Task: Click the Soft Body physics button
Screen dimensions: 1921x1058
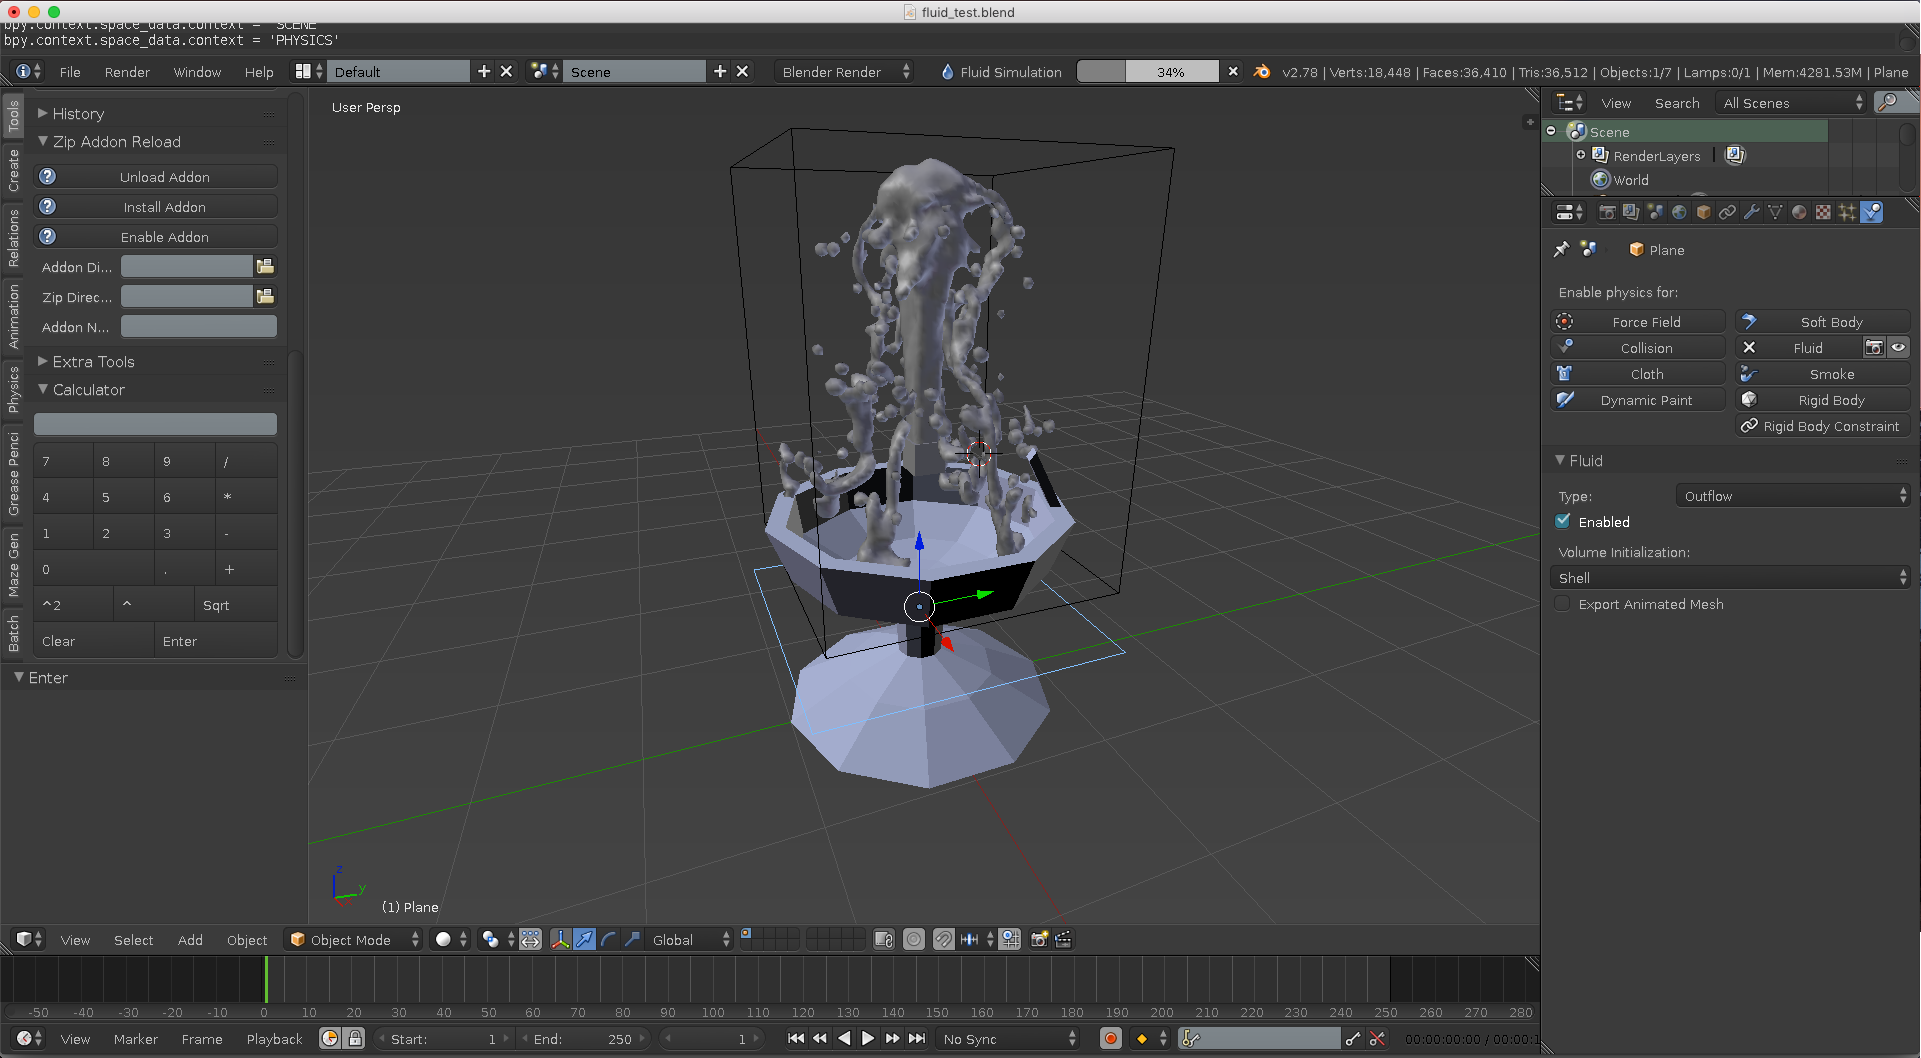Action: (1823, 321)
